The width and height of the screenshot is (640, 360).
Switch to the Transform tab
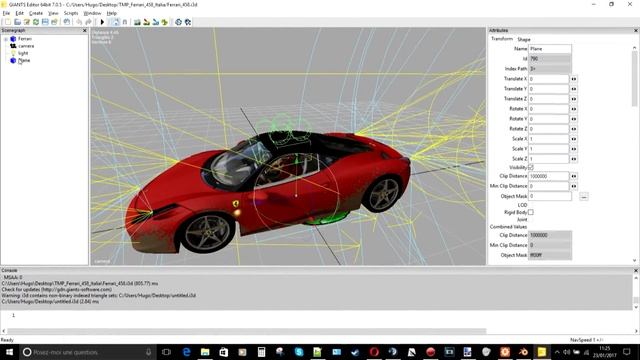click(502, 39)
